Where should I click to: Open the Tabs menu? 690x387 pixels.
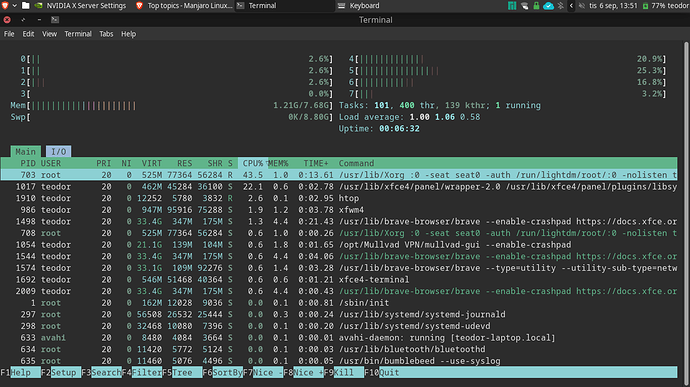(106, 34)
